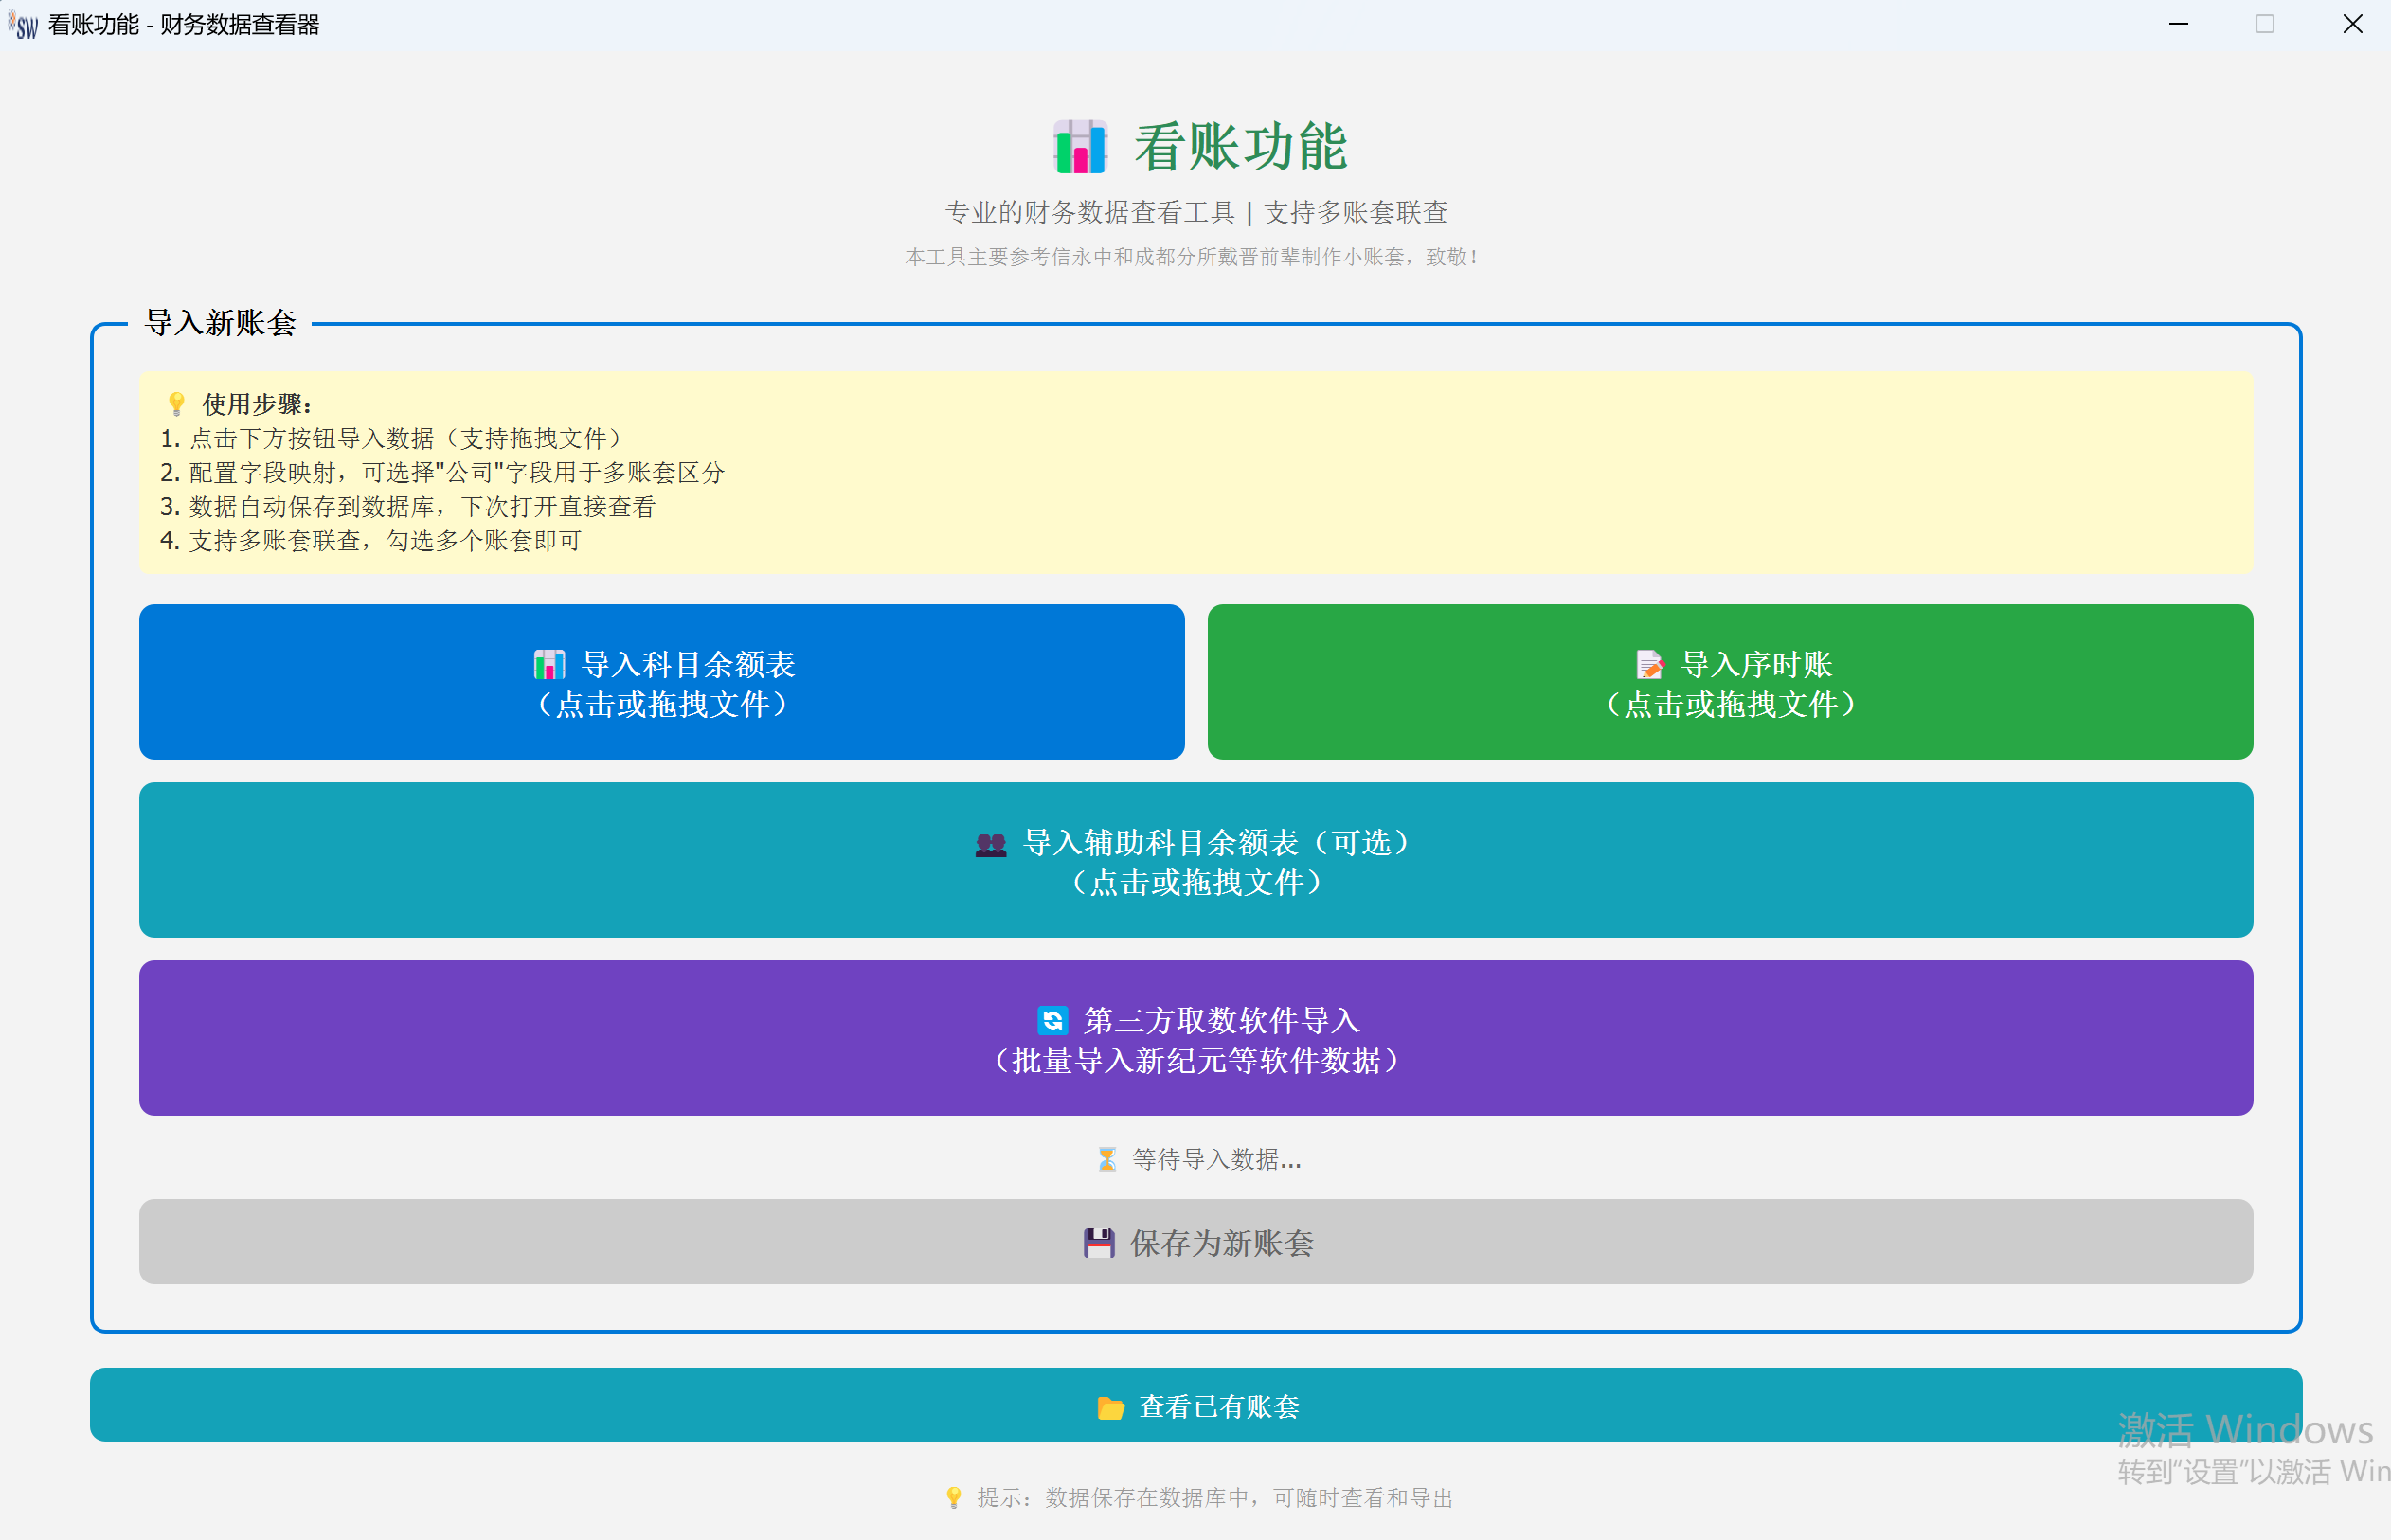Click the chart icon on 导入科目余额表 button
The width and height of the screenshot is (2391, 1540).
[549, 664]
